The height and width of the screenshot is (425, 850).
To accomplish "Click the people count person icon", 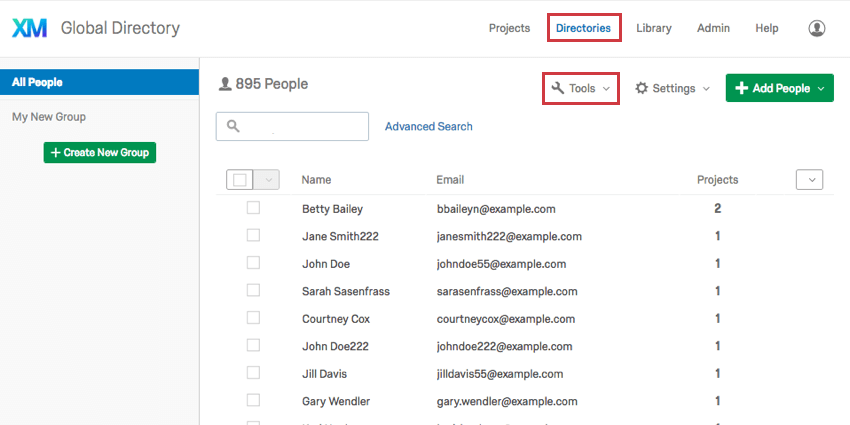I will click(x=225, y=85).
